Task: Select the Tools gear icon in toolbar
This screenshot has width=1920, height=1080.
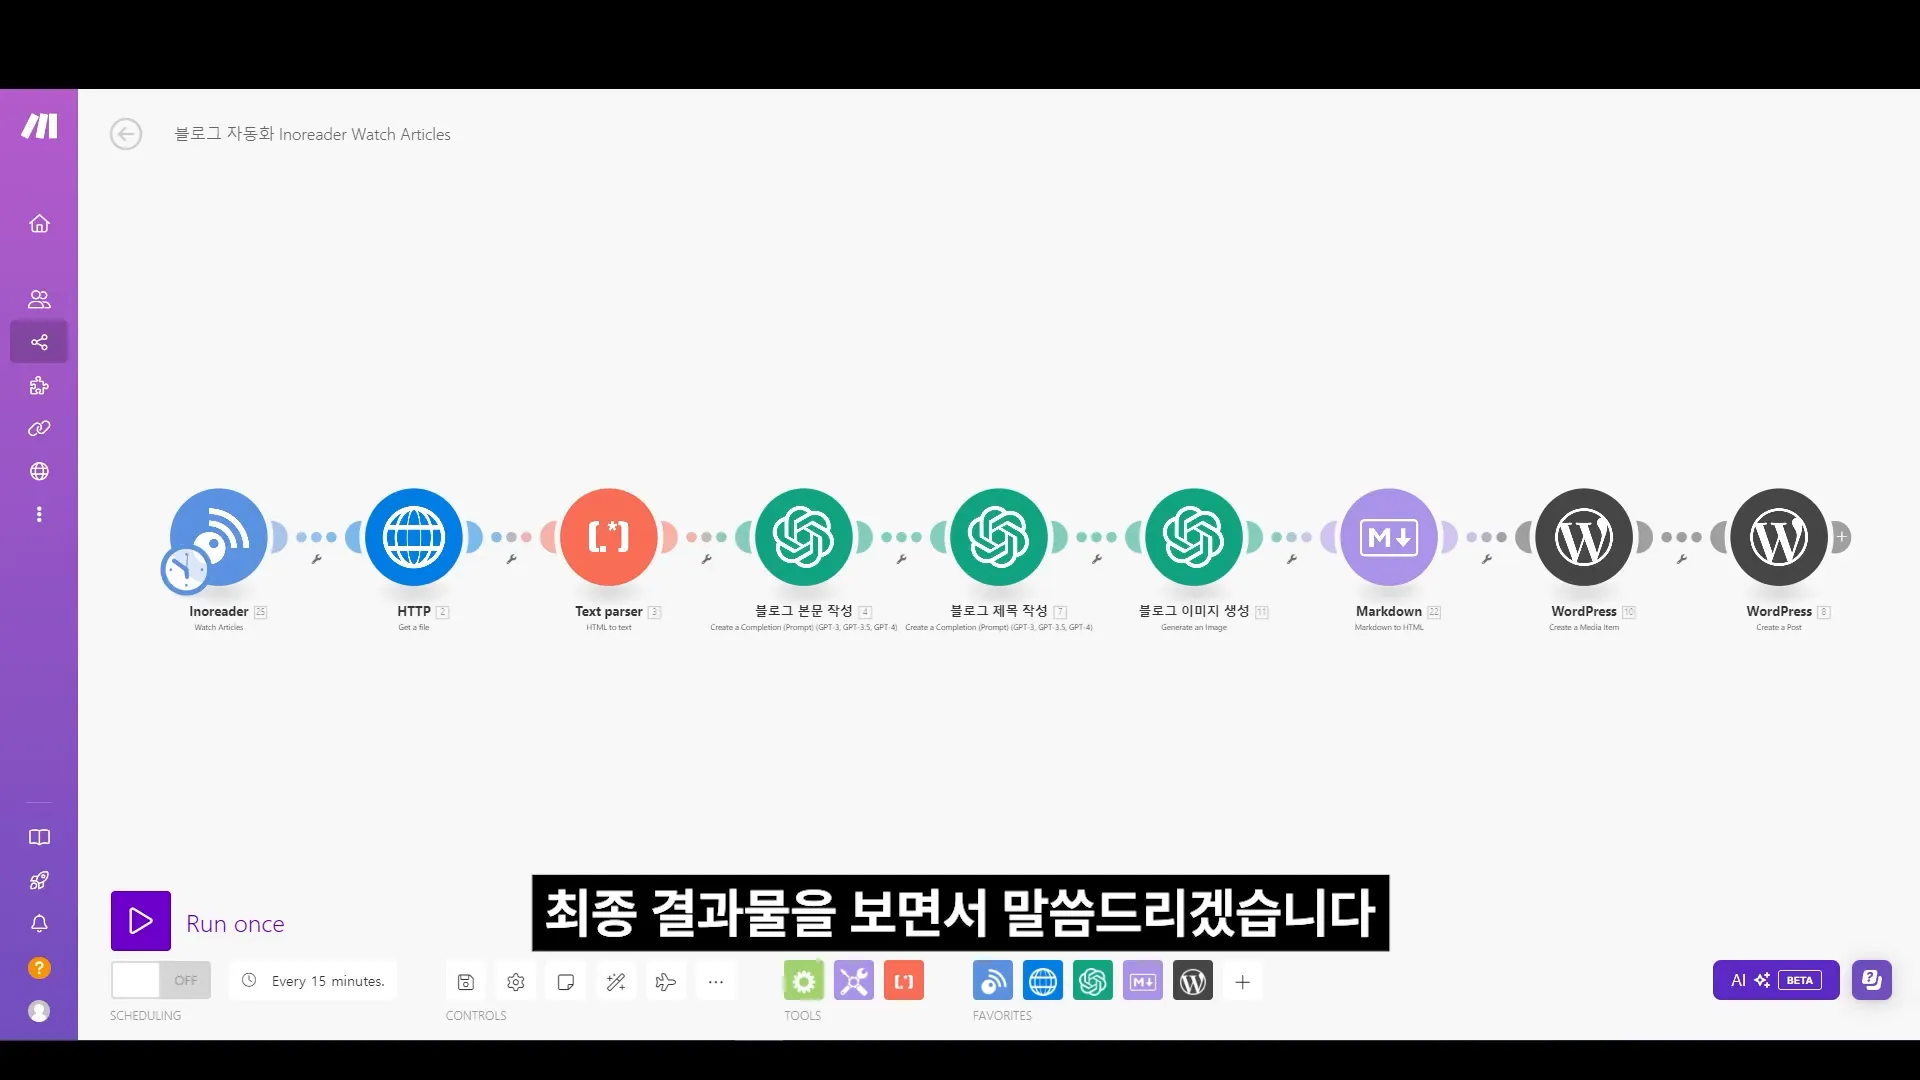Action: (803, 981)
